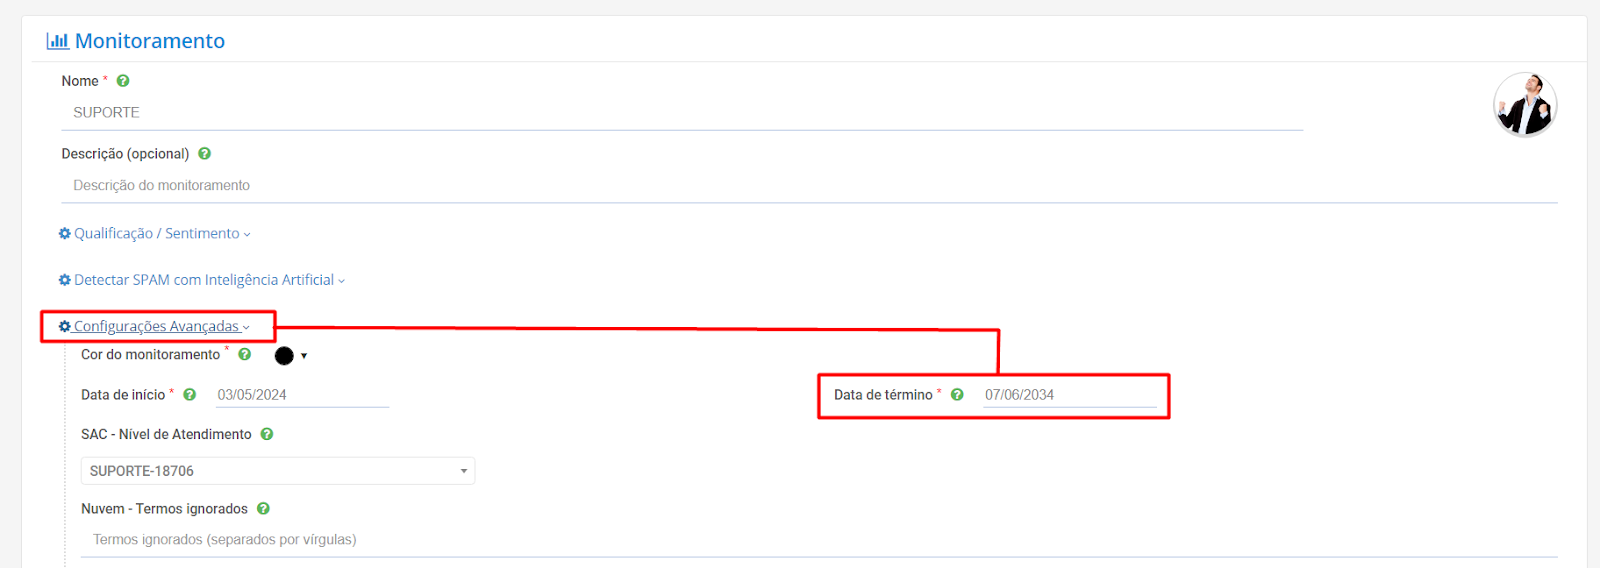Click the Descrição (opcional) label
Viewport: 1600px width, 568px height.
(125, 154)
